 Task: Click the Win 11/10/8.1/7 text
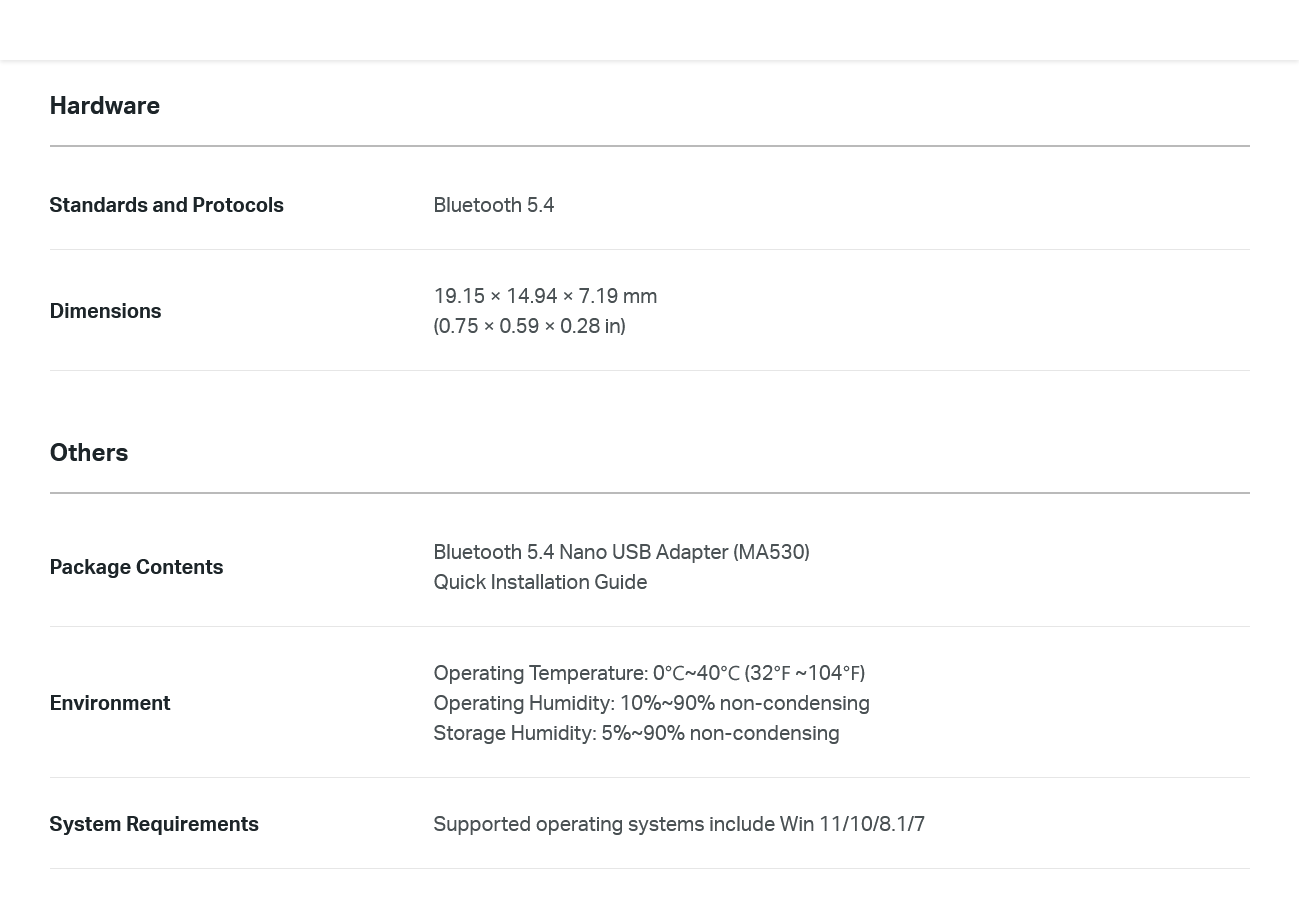point(852,824)
